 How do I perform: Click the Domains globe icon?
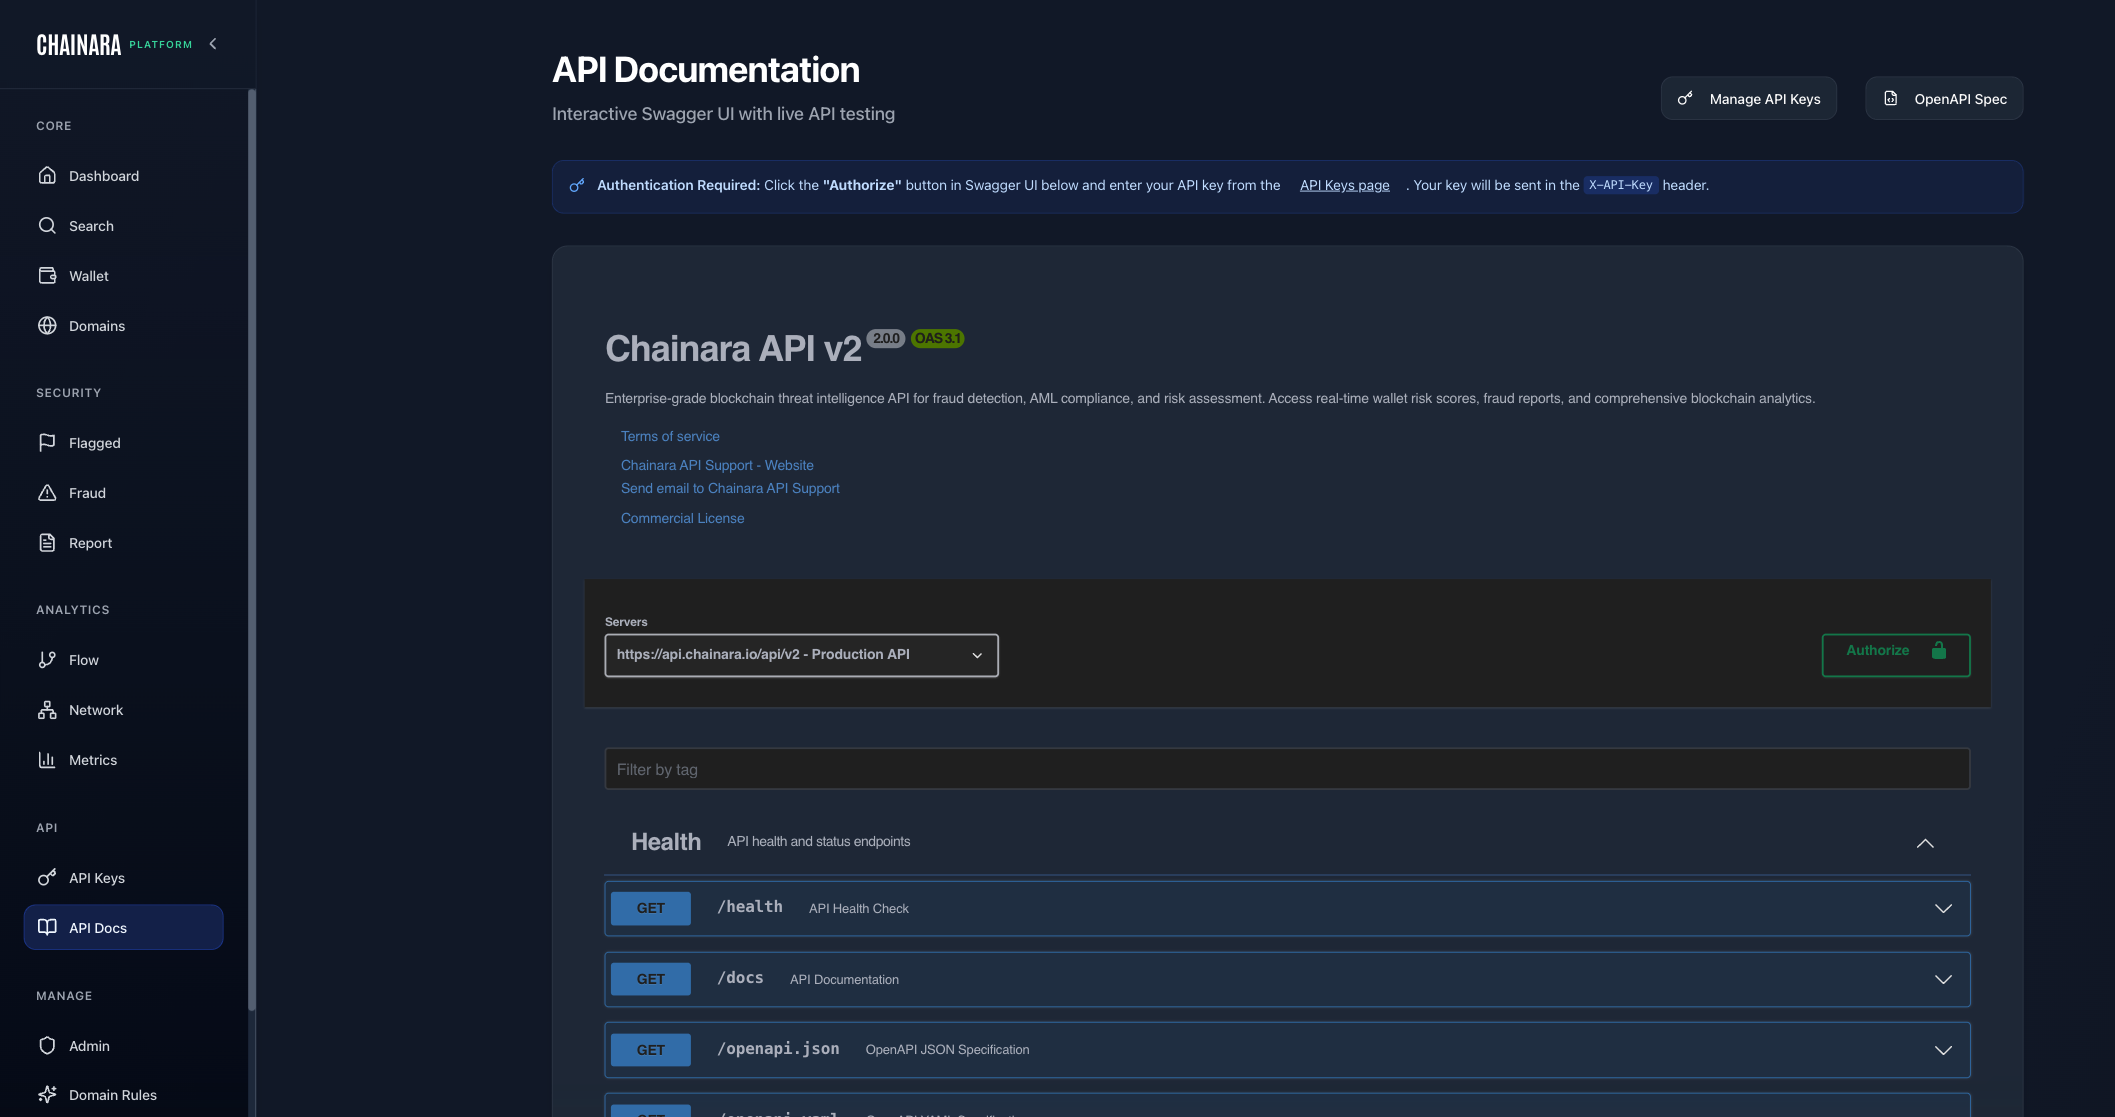click(47, 325)
